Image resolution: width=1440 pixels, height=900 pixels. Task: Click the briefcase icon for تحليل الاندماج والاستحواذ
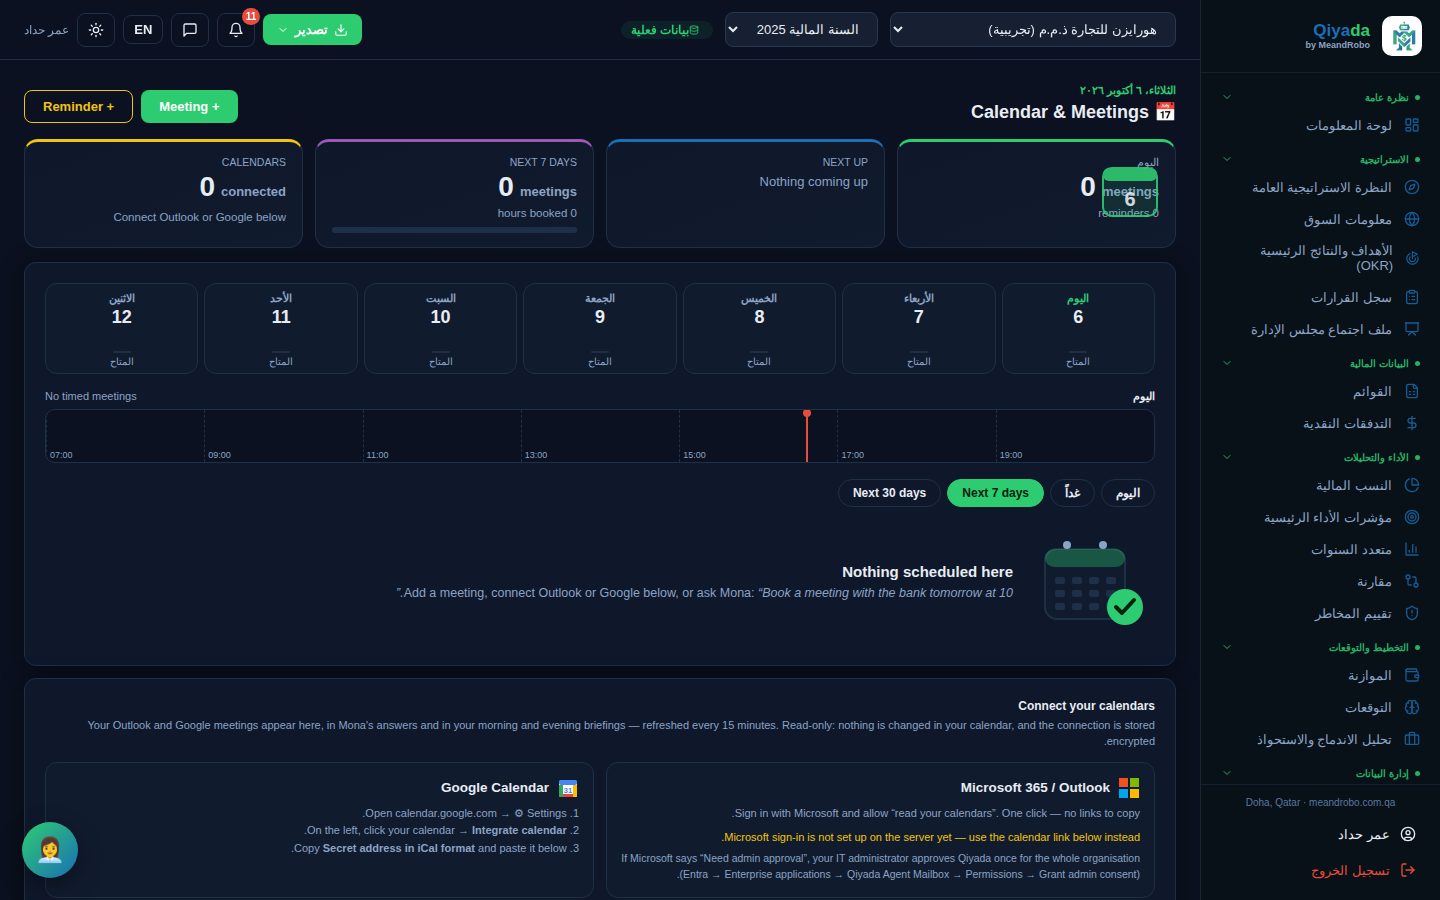[x=1412, y=739]
